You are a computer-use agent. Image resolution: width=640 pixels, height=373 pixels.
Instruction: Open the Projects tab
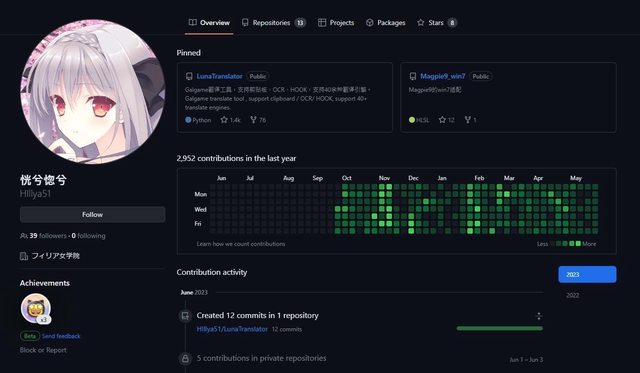(336, 23)
